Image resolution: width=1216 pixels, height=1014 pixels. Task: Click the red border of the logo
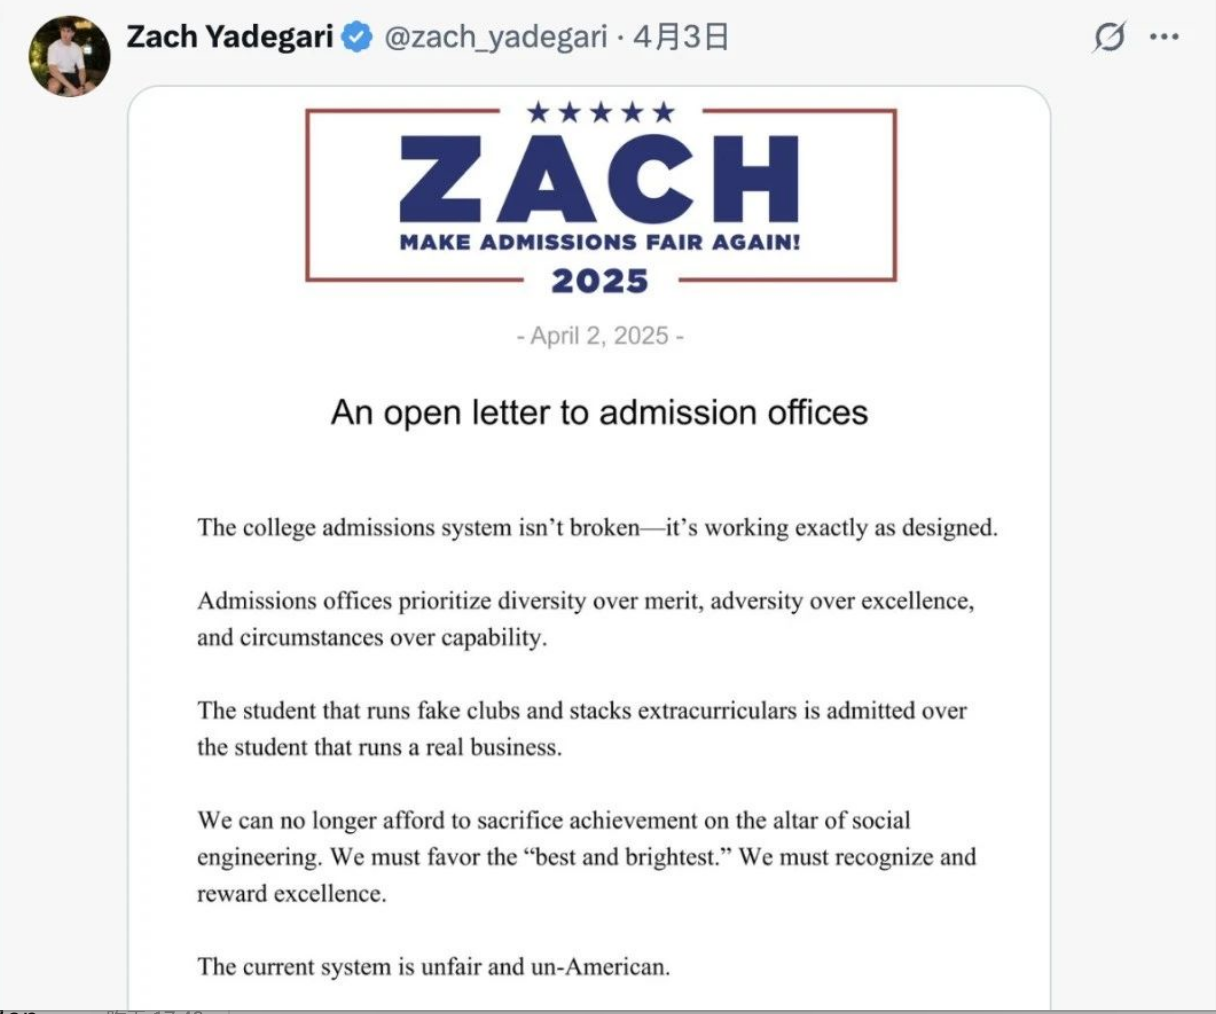pyautogui.click(x=307, y=195)
